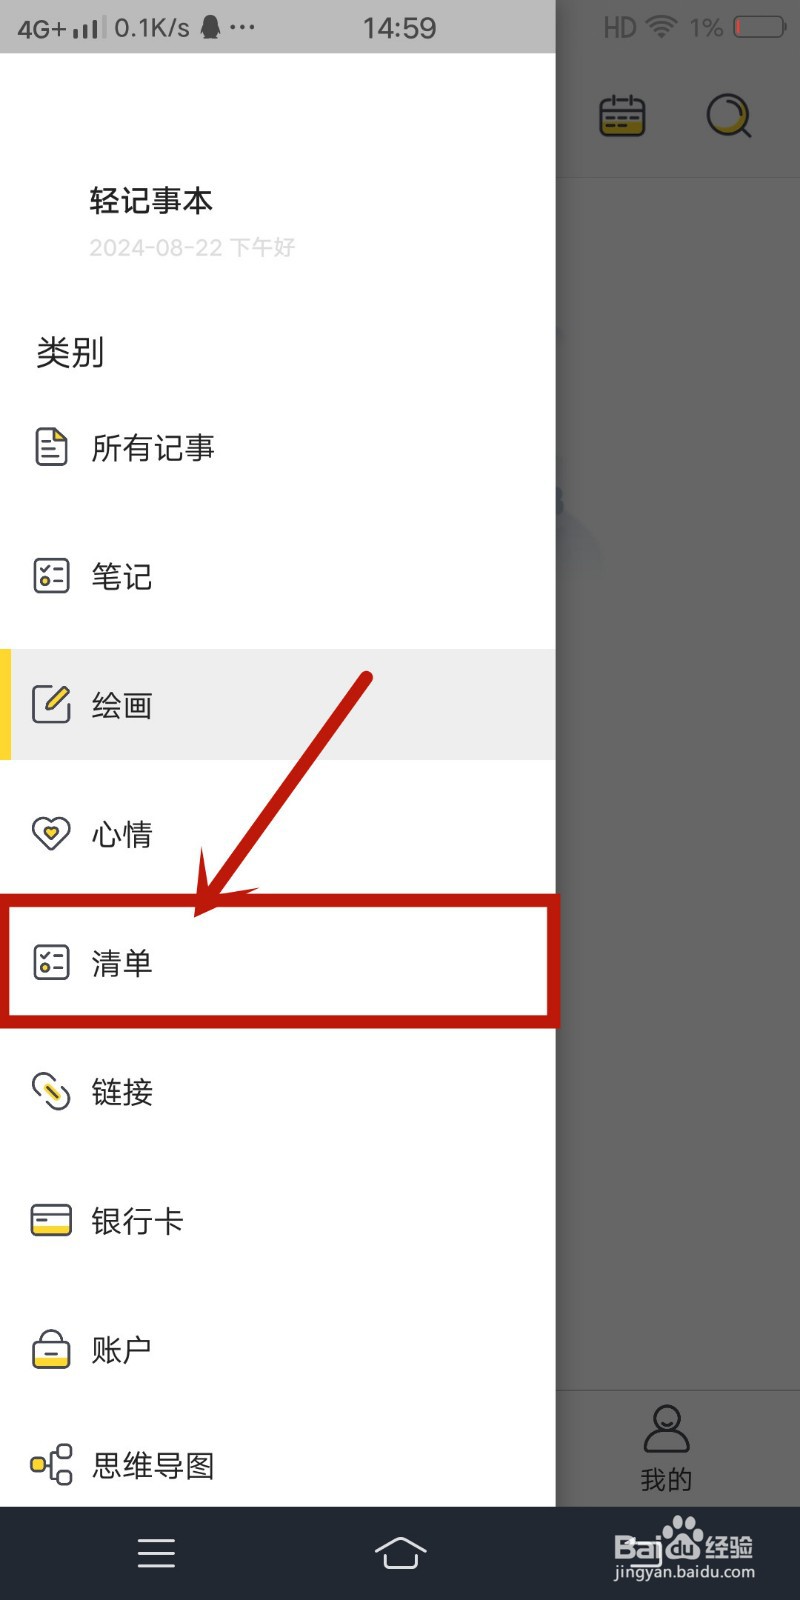Tap the search magnifier icon

(x=729, y=116)
